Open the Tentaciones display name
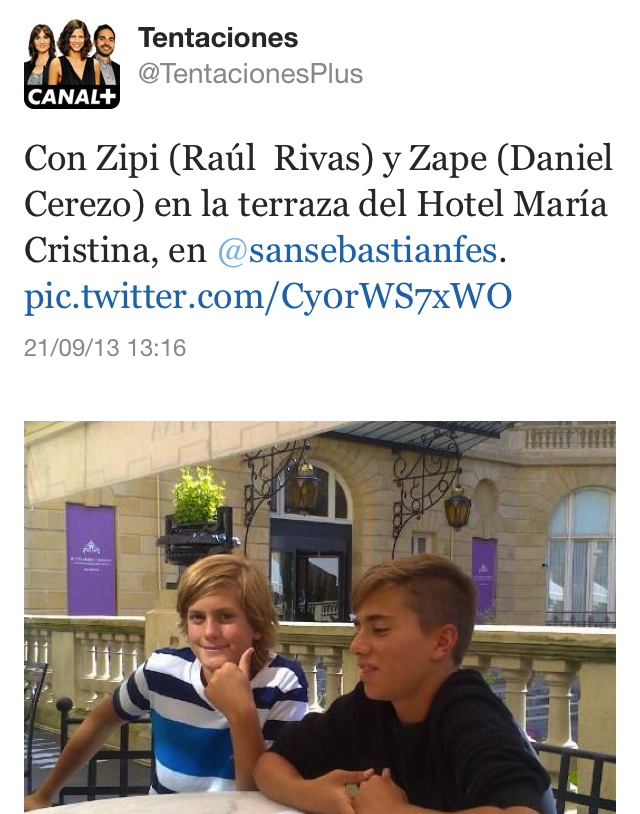The height and width of the screenshot is (814, 640). click(218, 38)
